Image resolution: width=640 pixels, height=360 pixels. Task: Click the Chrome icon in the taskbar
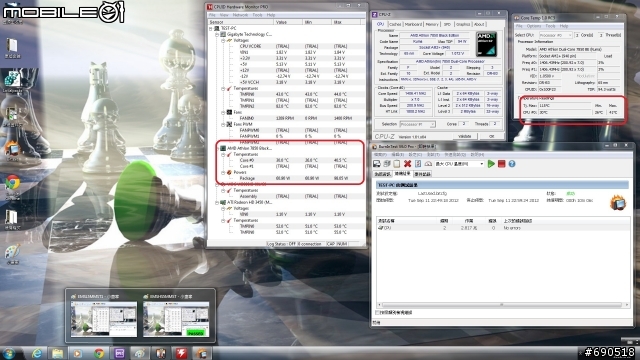click(x=99, y=353)
